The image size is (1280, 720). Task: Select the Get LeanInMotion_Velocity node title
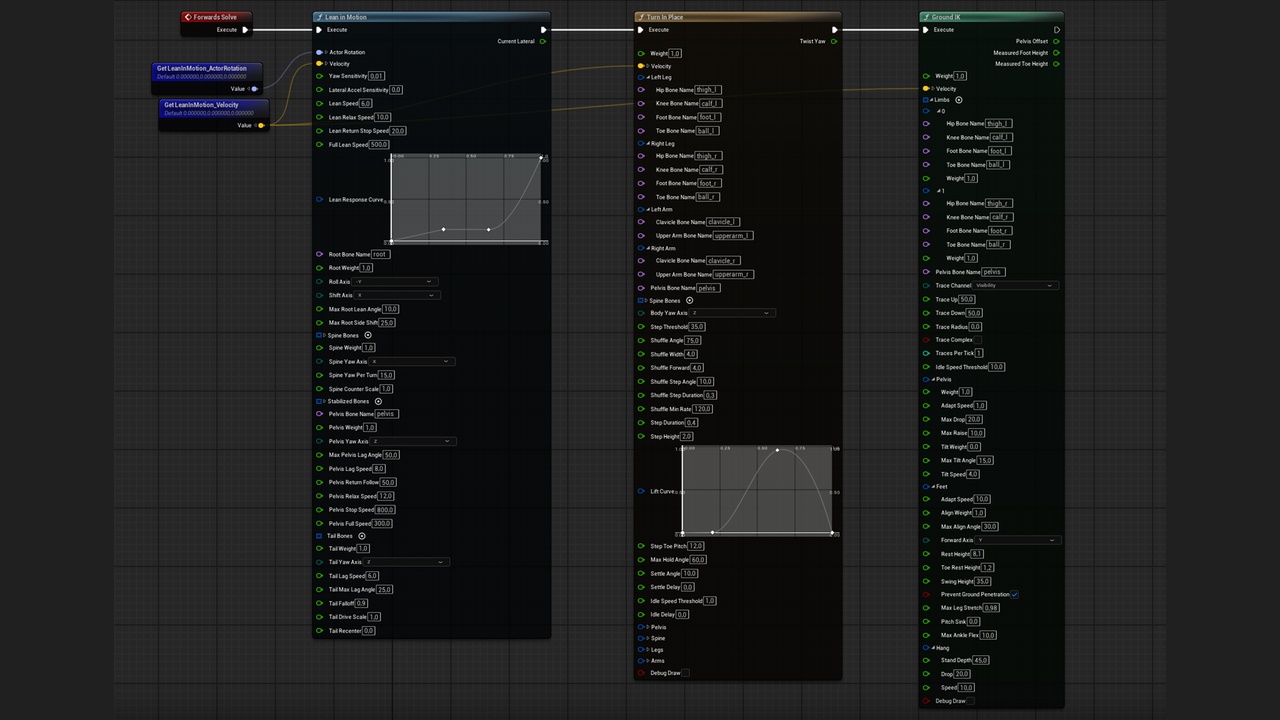[201, 104]
